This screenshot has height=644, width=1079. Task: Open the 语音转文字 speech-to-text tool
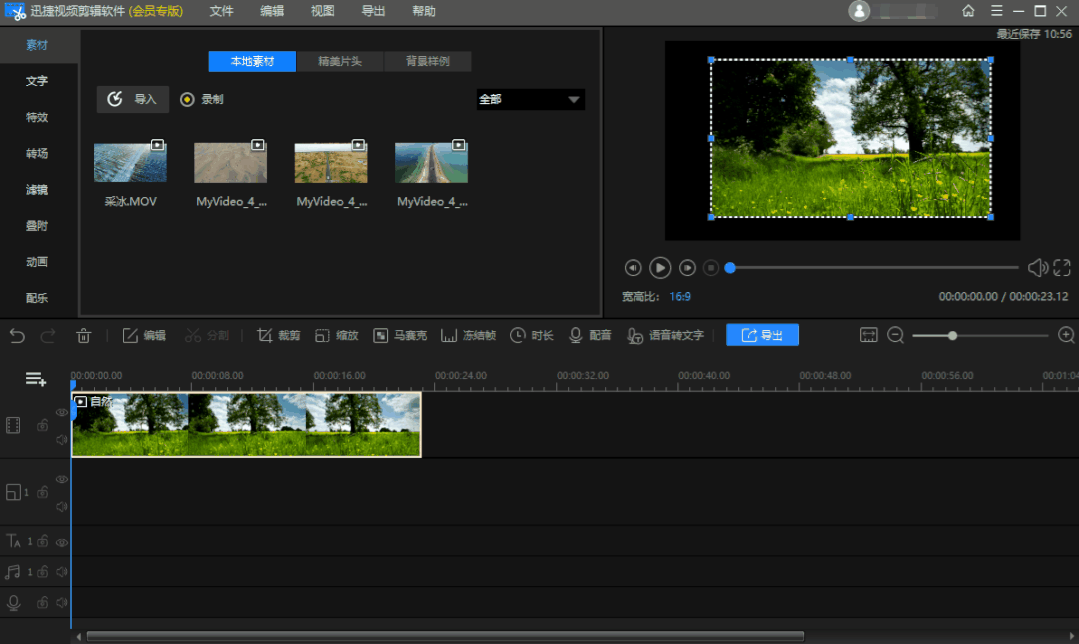[665, 336]
